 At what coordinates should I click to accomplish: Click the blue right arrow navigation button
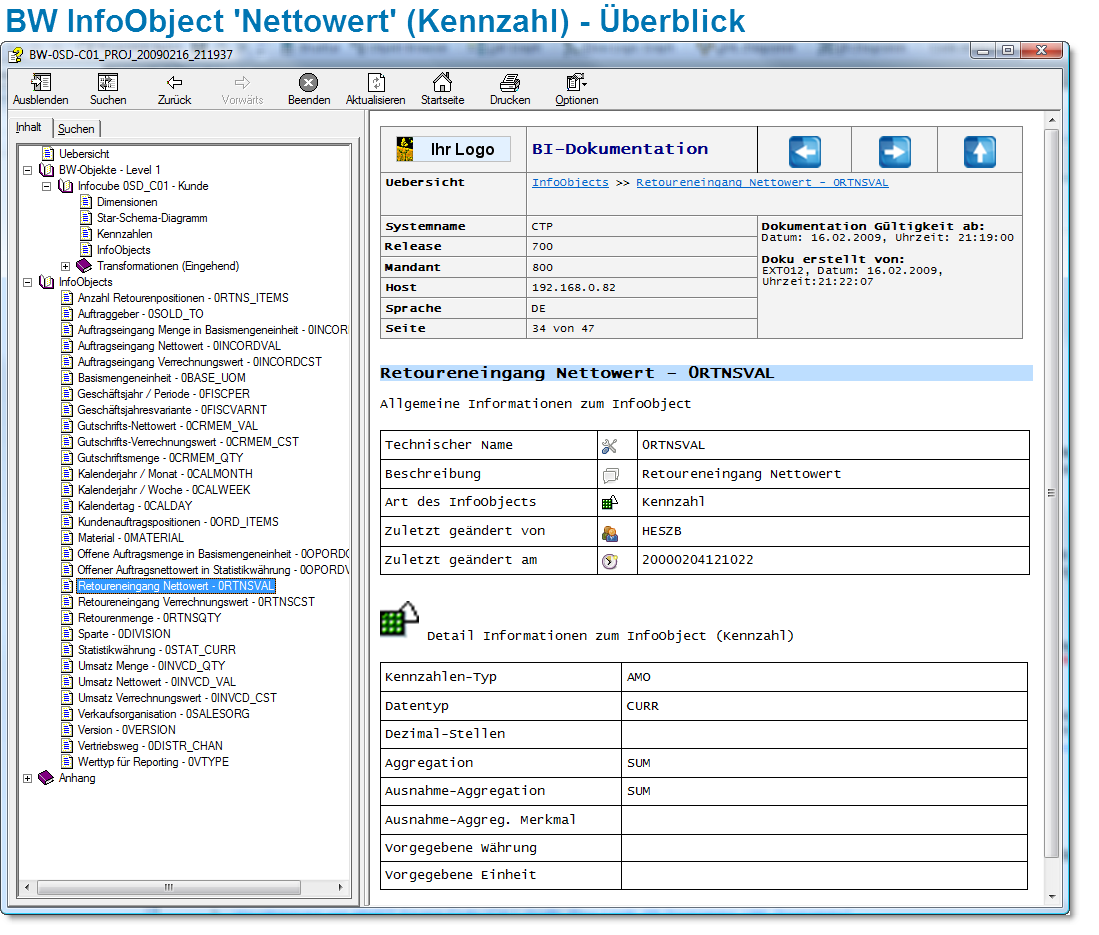pos(894,151)
